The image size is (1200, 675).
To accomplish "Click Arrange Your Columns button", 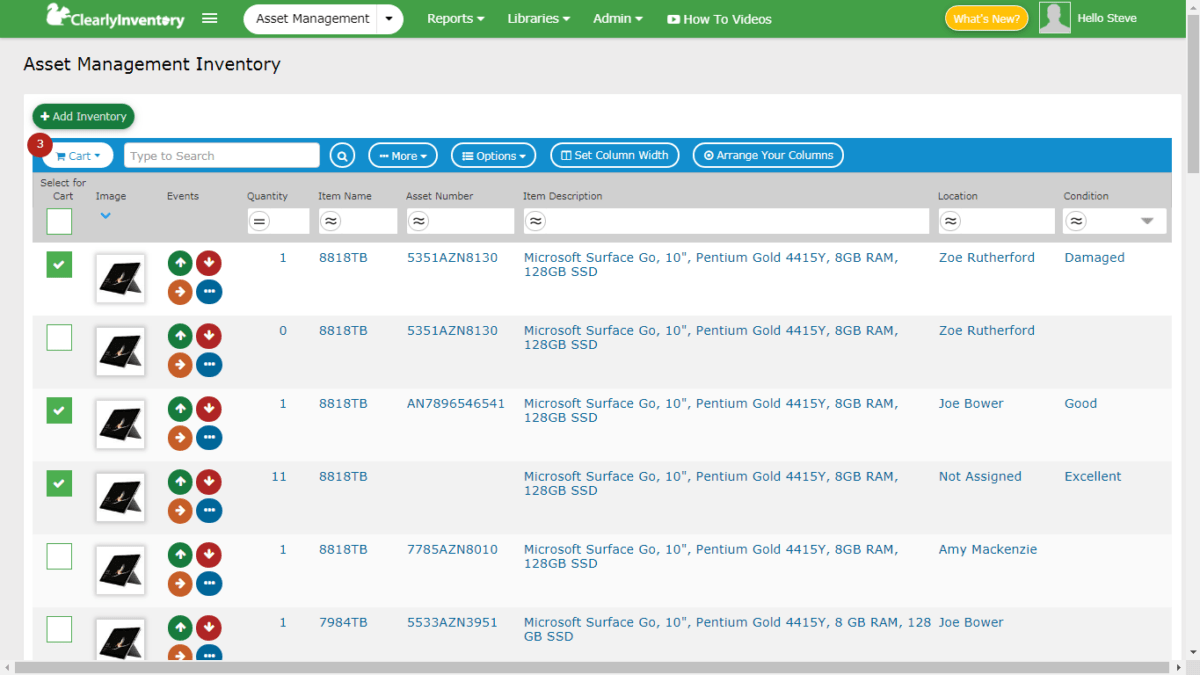I will (x=768, y=155).
